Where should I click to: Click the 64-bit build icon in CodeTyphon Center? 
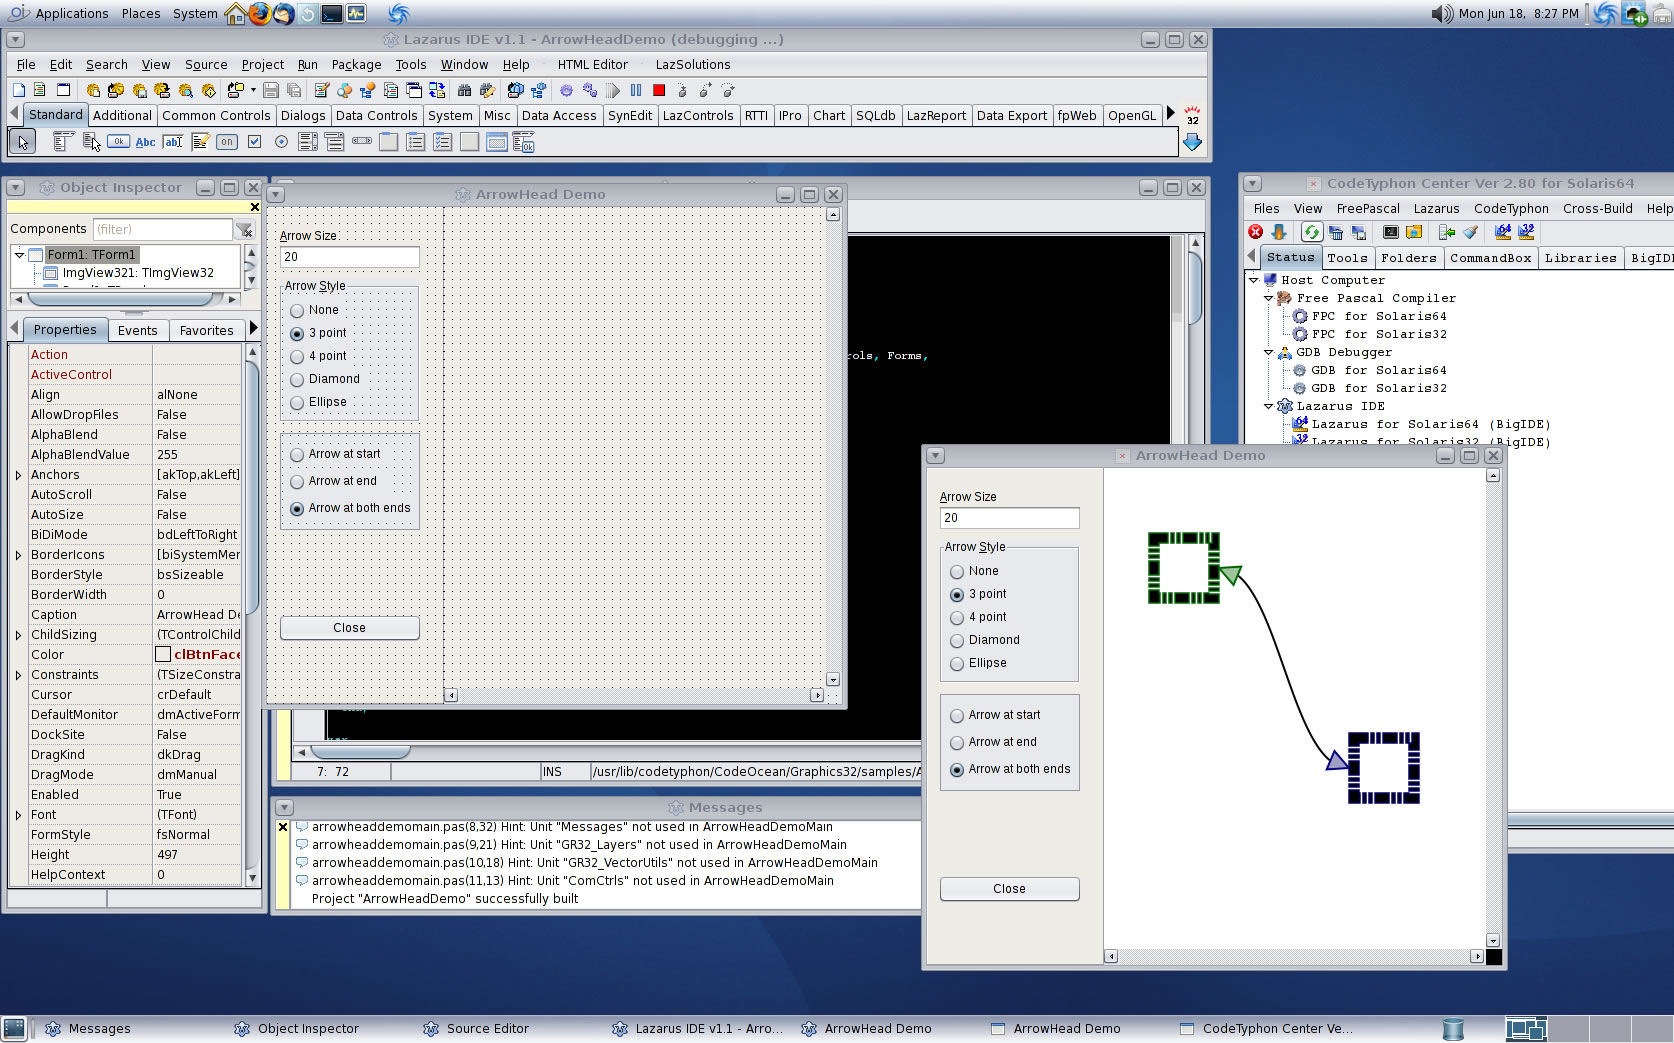pos(1502,232)
